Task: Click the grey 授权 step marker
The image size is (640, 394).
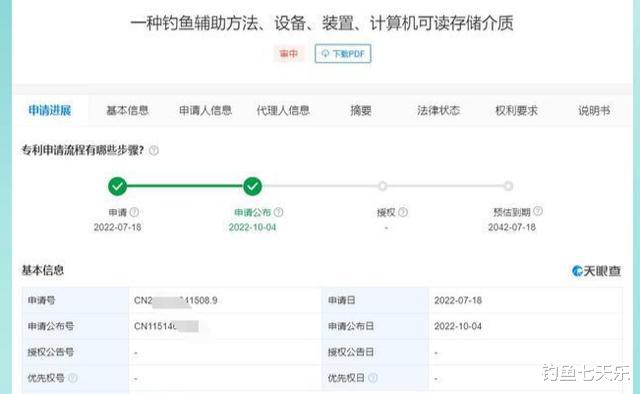Action: pyautogui.click(x=382, y=186)
